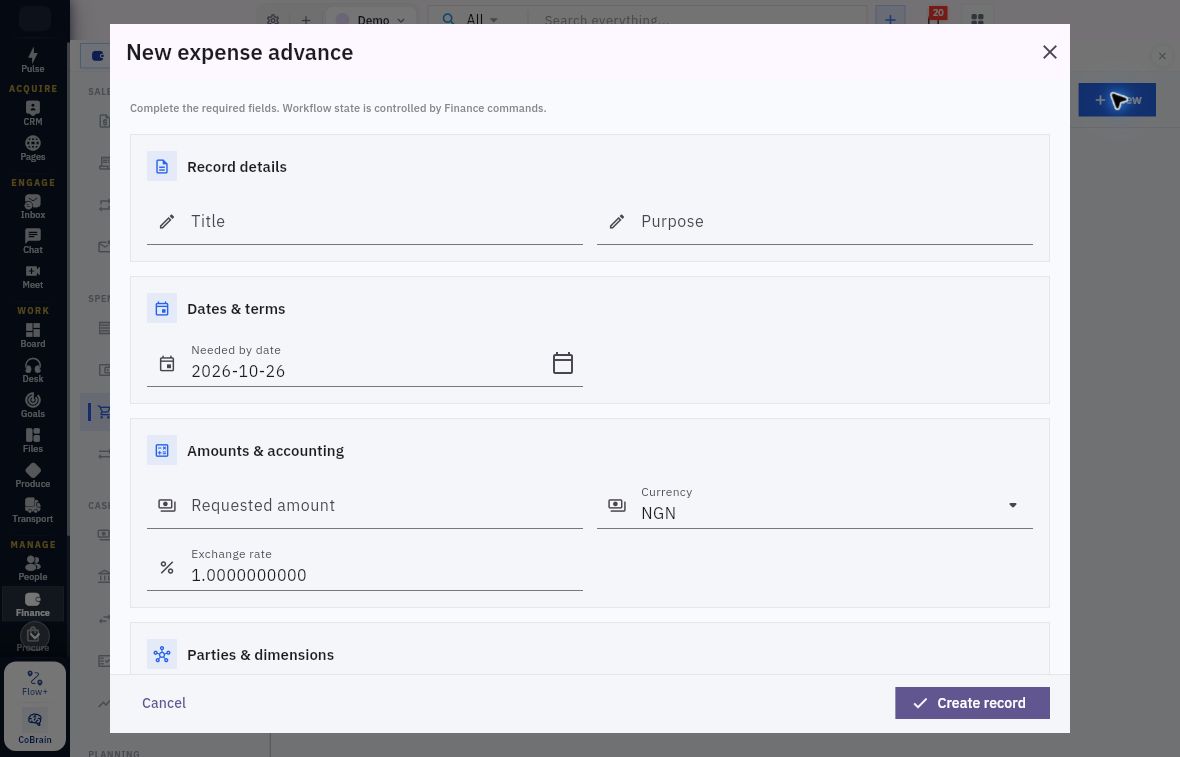Click the Purpose input field
The image size is (1180, 757).
tap(814, 221)
